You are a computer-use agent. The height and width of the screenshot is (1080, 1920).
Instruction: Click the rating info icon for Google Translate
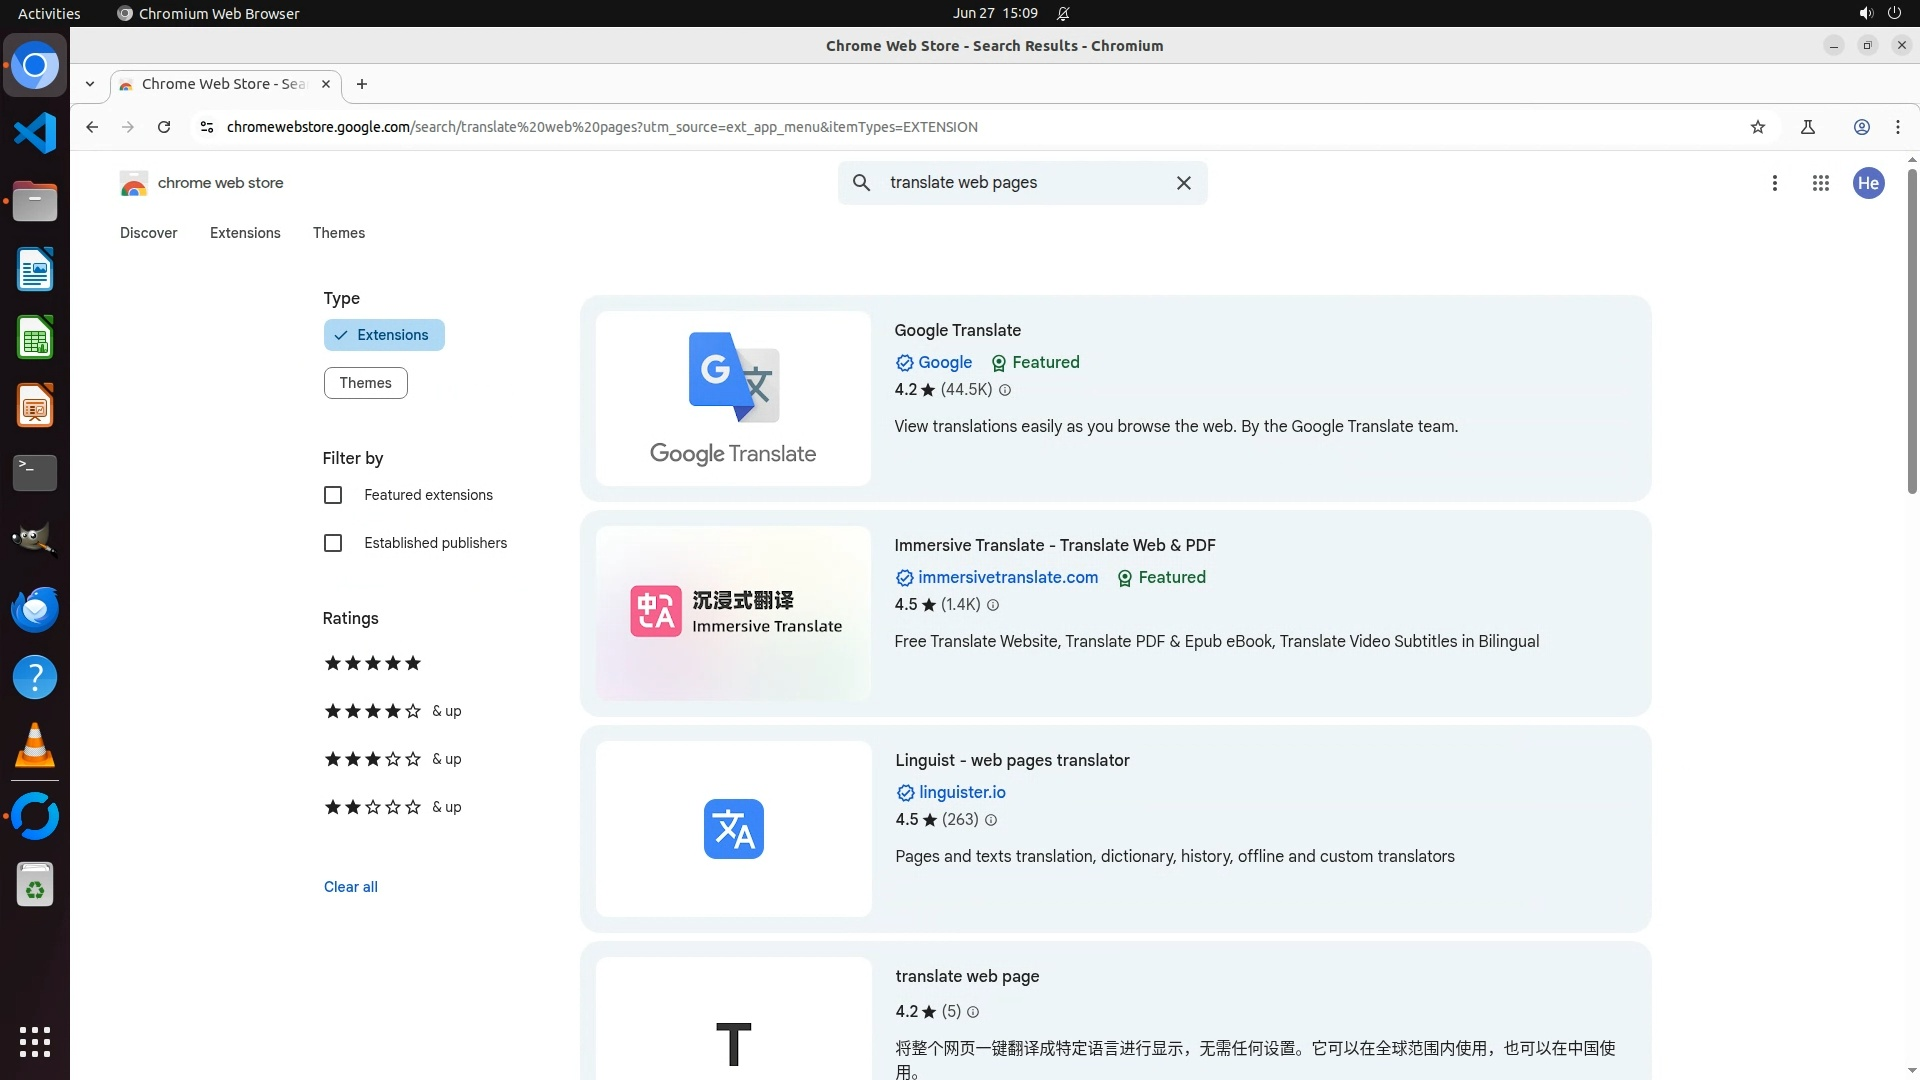point(1005,390)
